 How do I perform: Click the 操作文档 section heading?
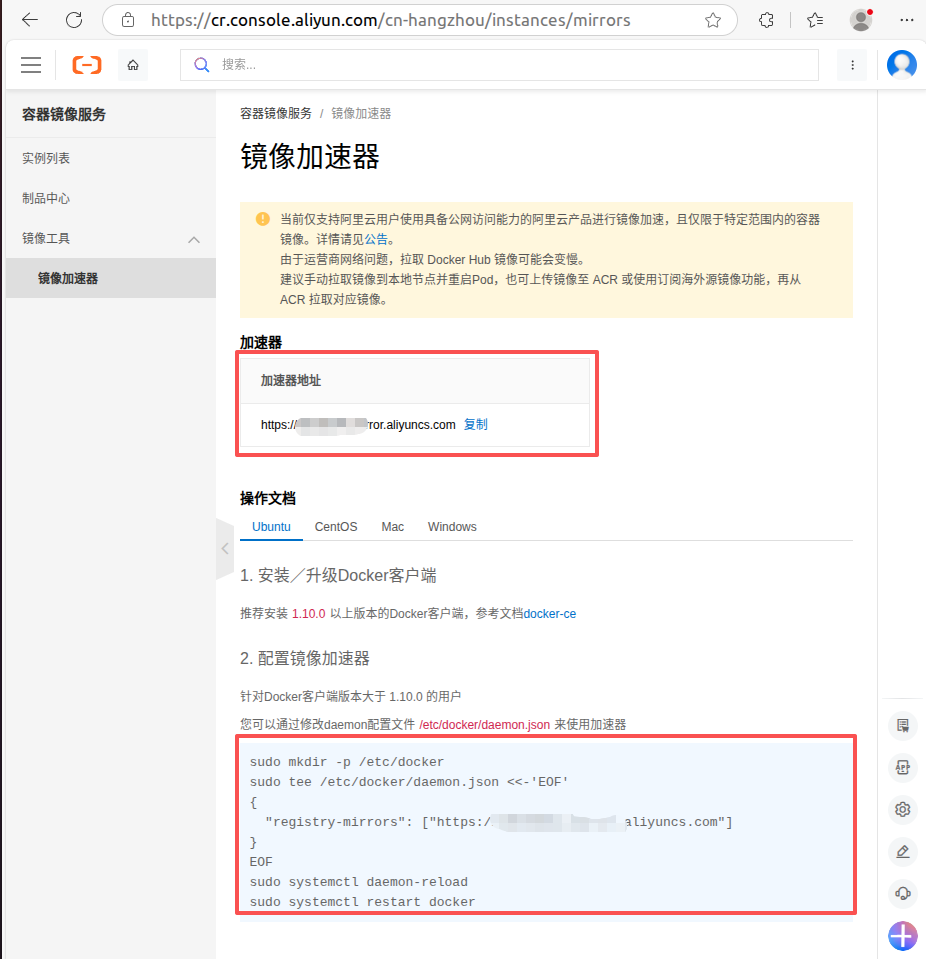(268, 498)
